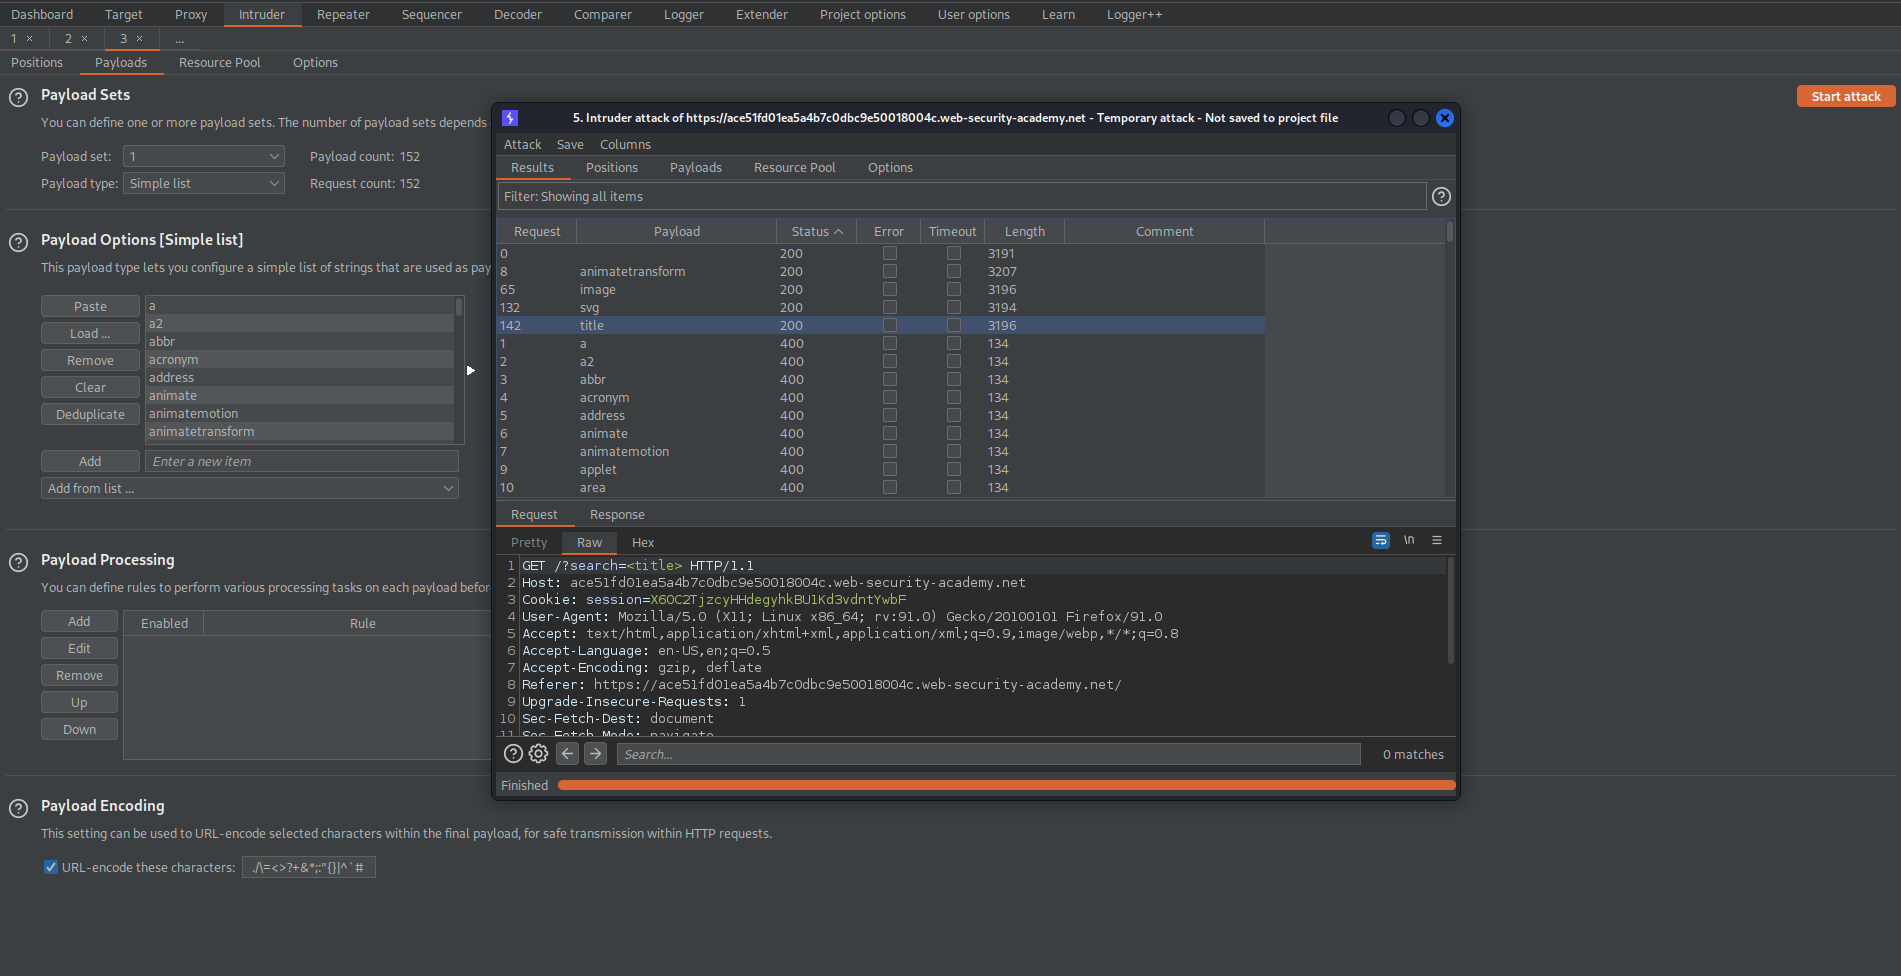
Task: Tick Error checkbox for request 0
Action: click(890, 254)
